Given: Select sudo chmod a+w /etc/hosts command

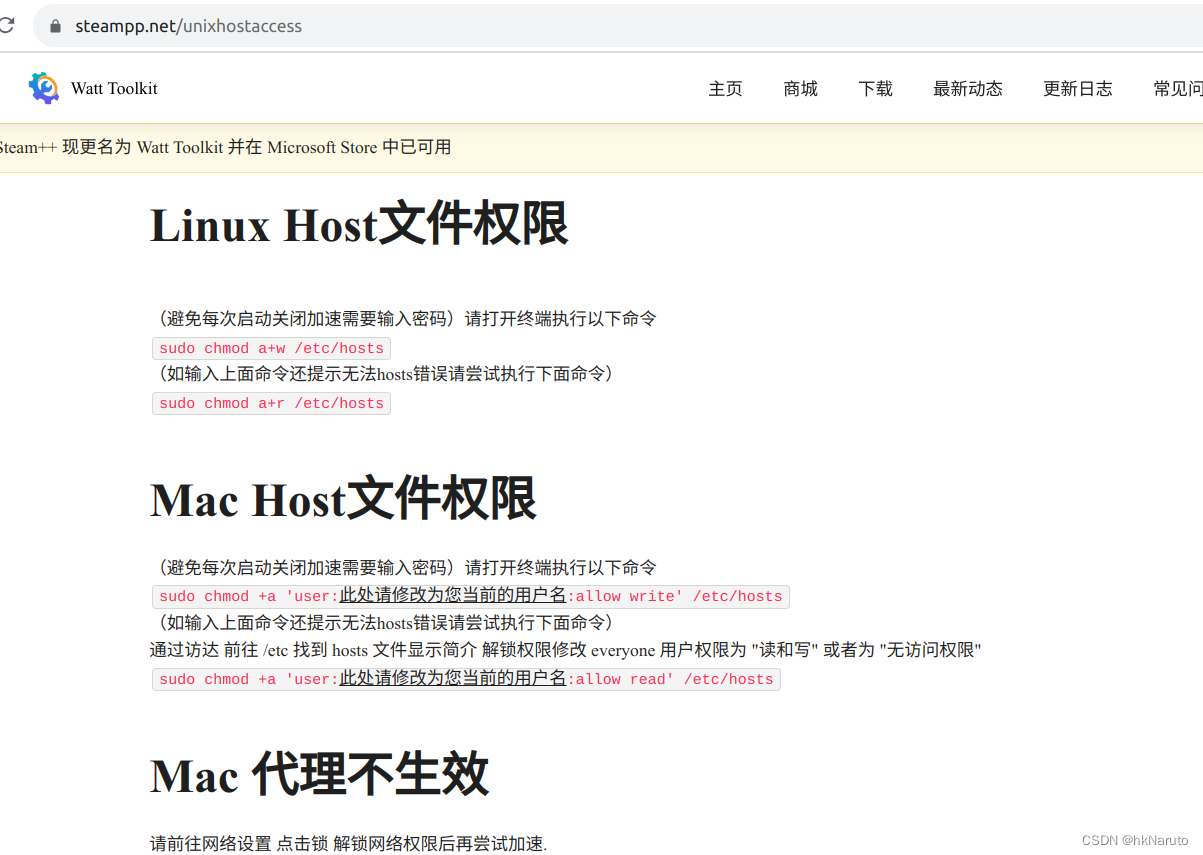Looking at the screenshot, I should (x=271, y=348).
